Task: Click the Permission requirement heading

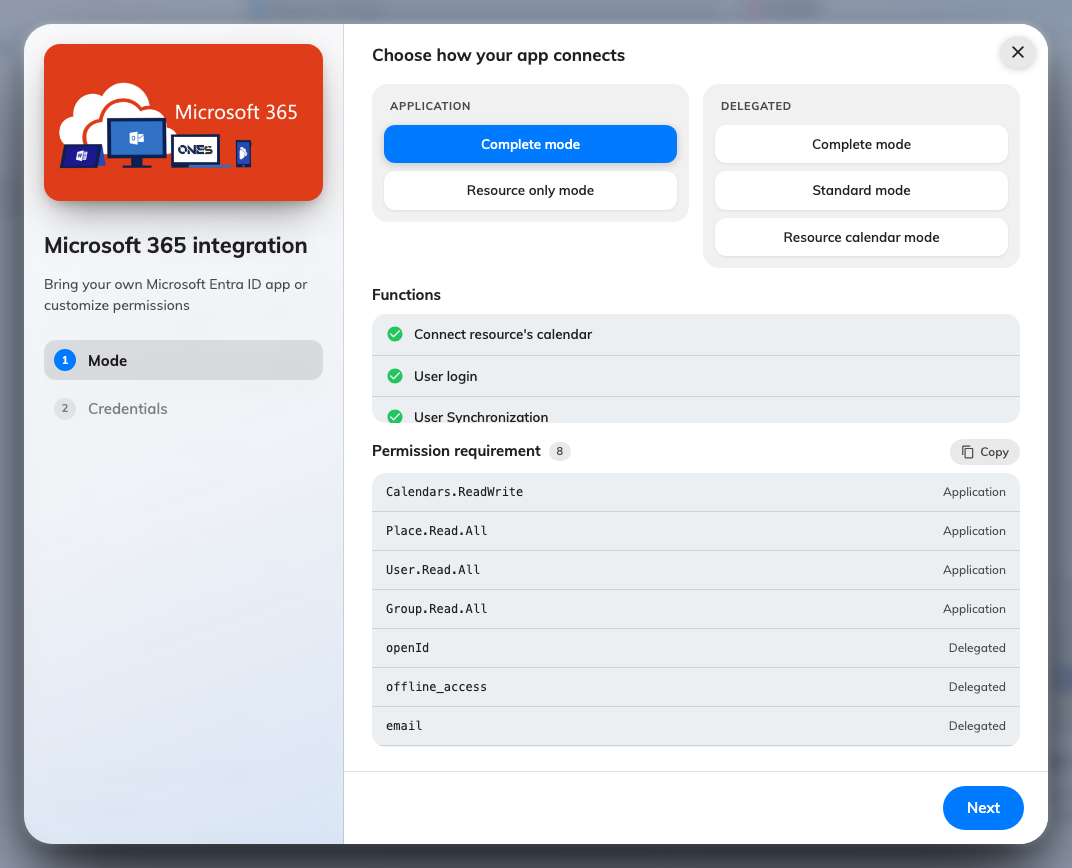Action: coord(456,451)
